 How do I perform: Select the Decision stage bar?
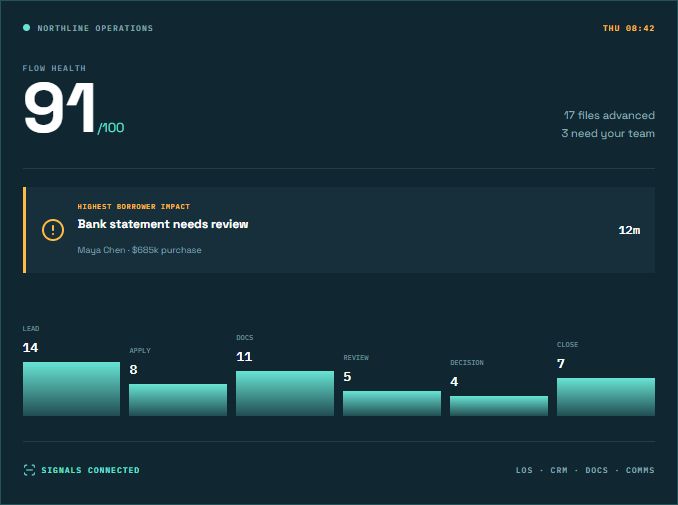click(x=499, y=406)
